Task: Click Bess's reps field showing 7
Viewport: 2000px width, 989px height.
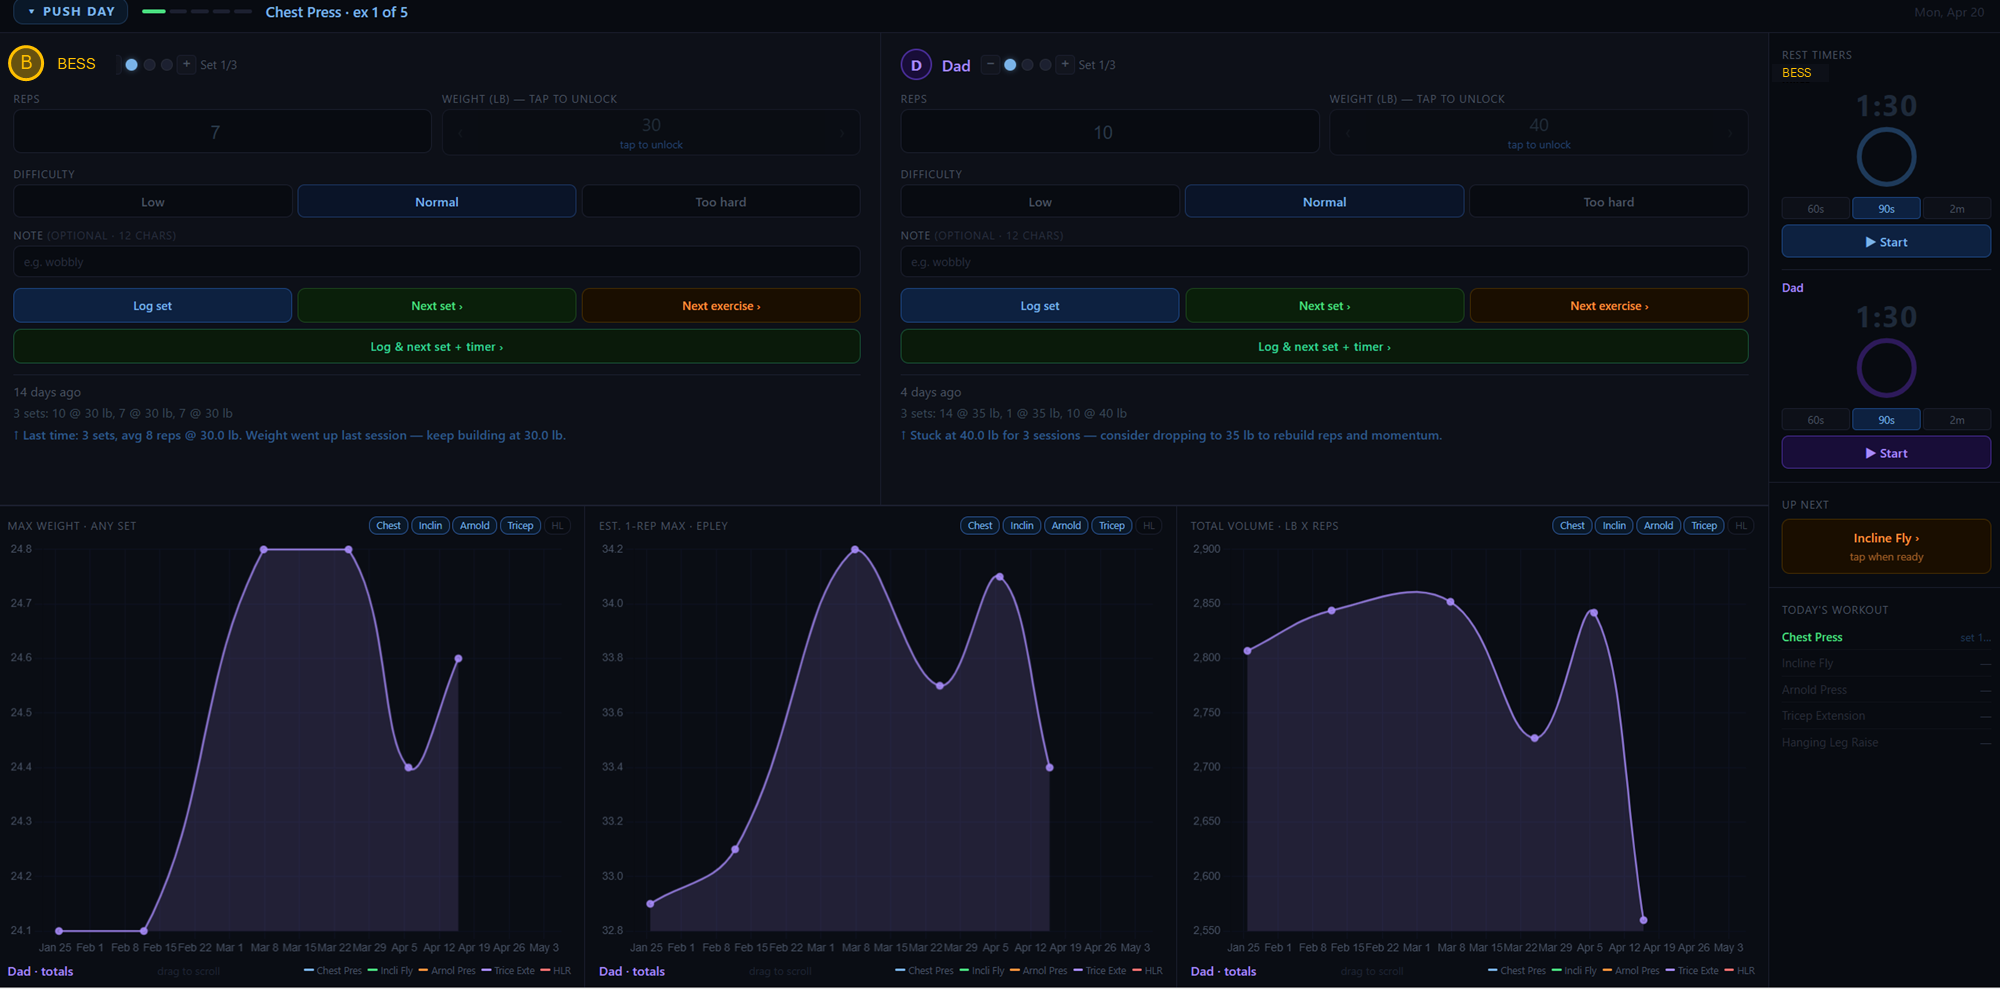Action: pos(222,132)
